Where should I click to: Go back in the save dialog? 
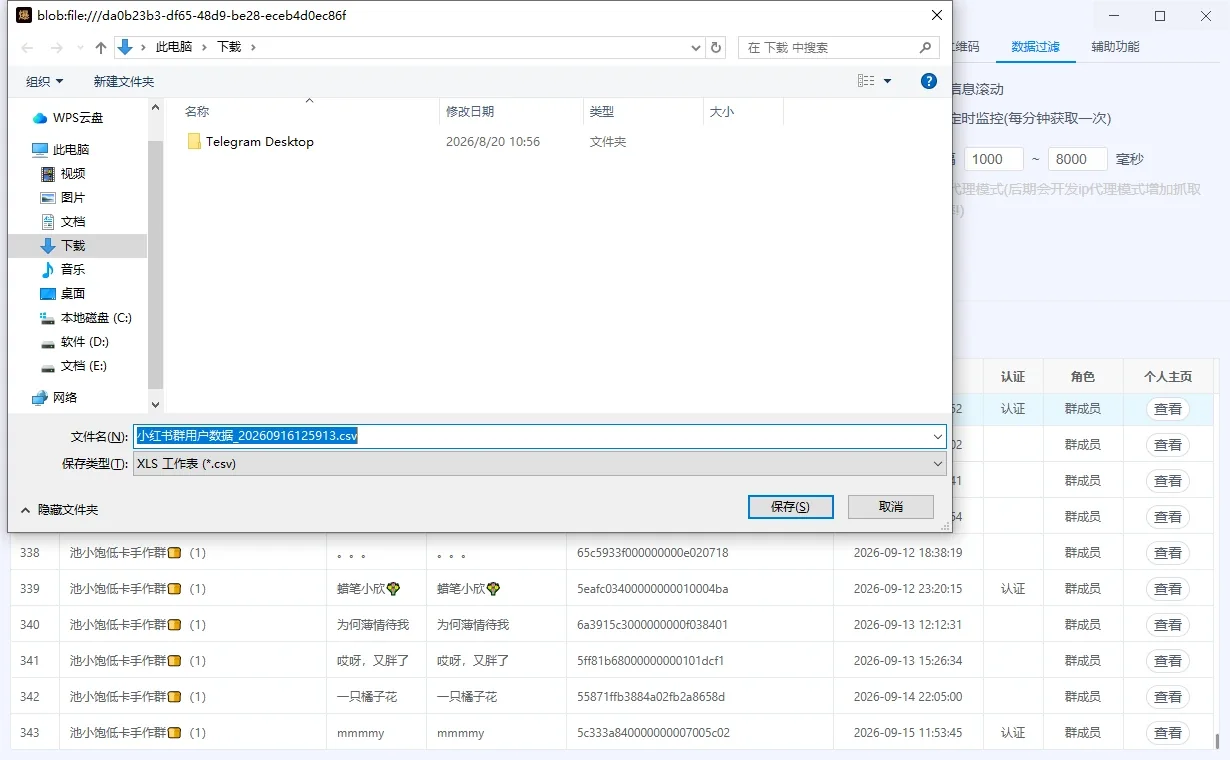point(28,48)
